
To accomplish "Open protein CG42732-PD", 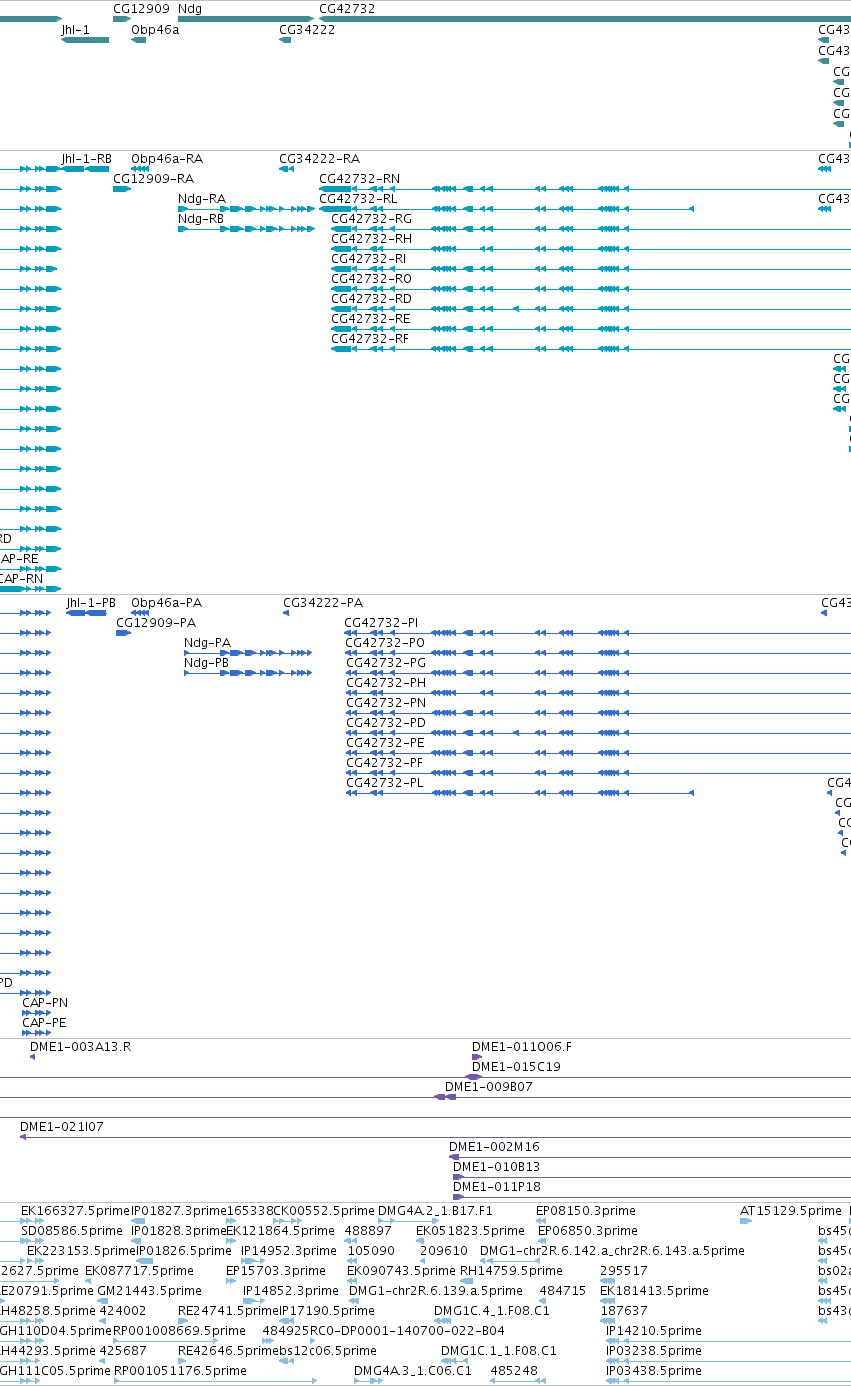I will click(386, 722).
